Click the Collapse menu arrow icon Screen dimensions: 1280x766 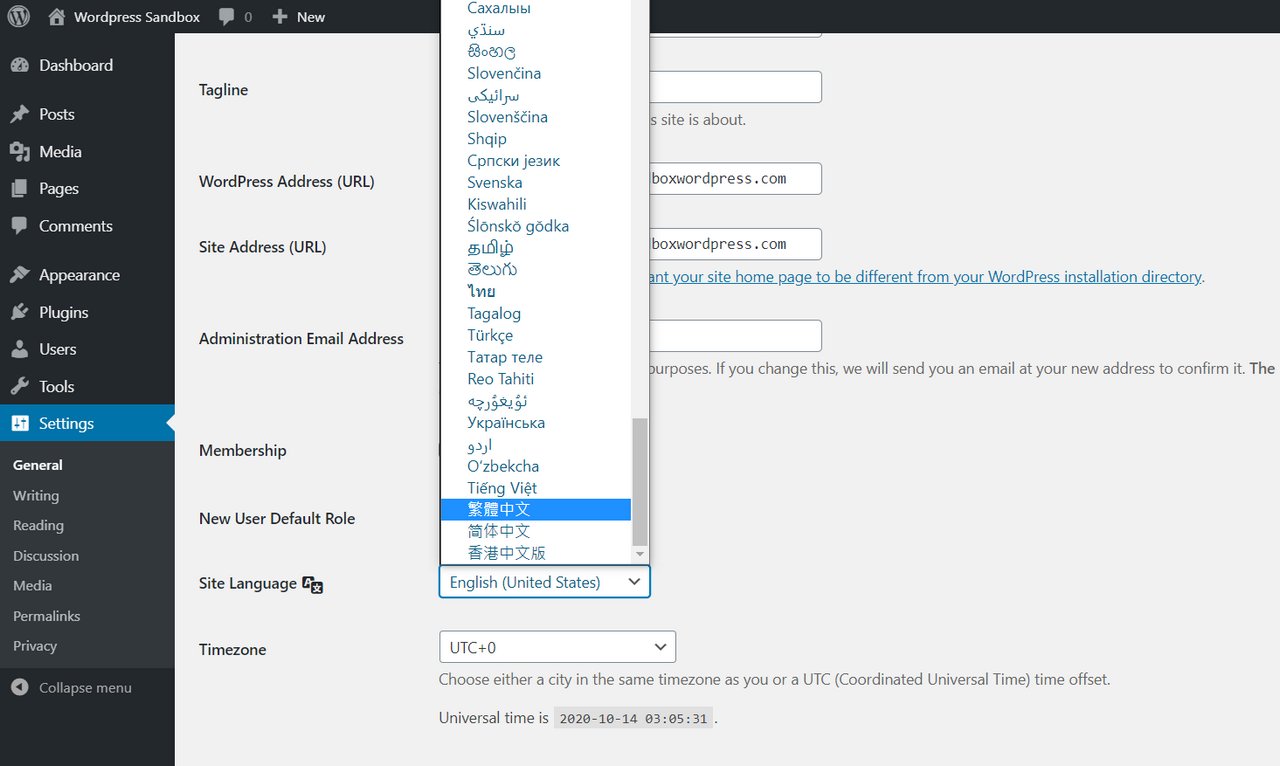(20, 688)
